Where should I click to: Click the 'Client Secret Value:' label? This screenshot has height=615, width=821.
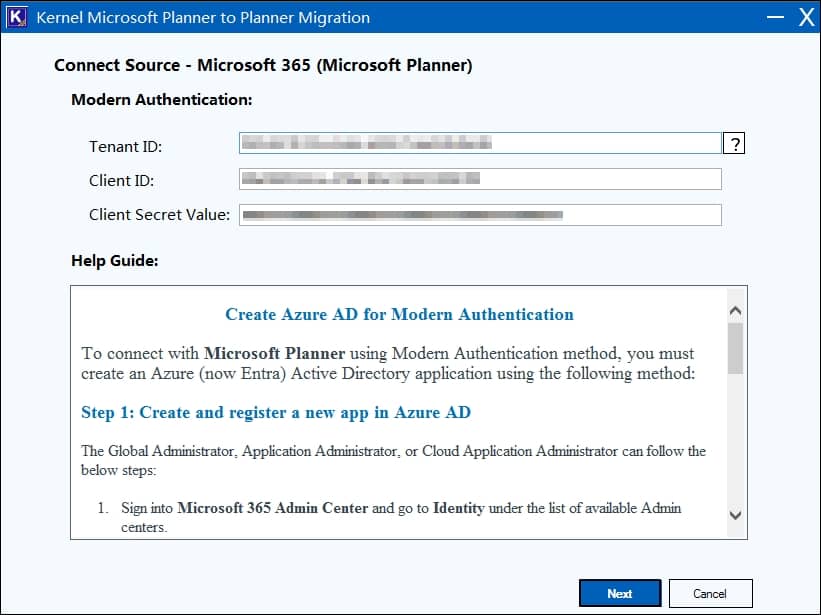coord(159,215)
